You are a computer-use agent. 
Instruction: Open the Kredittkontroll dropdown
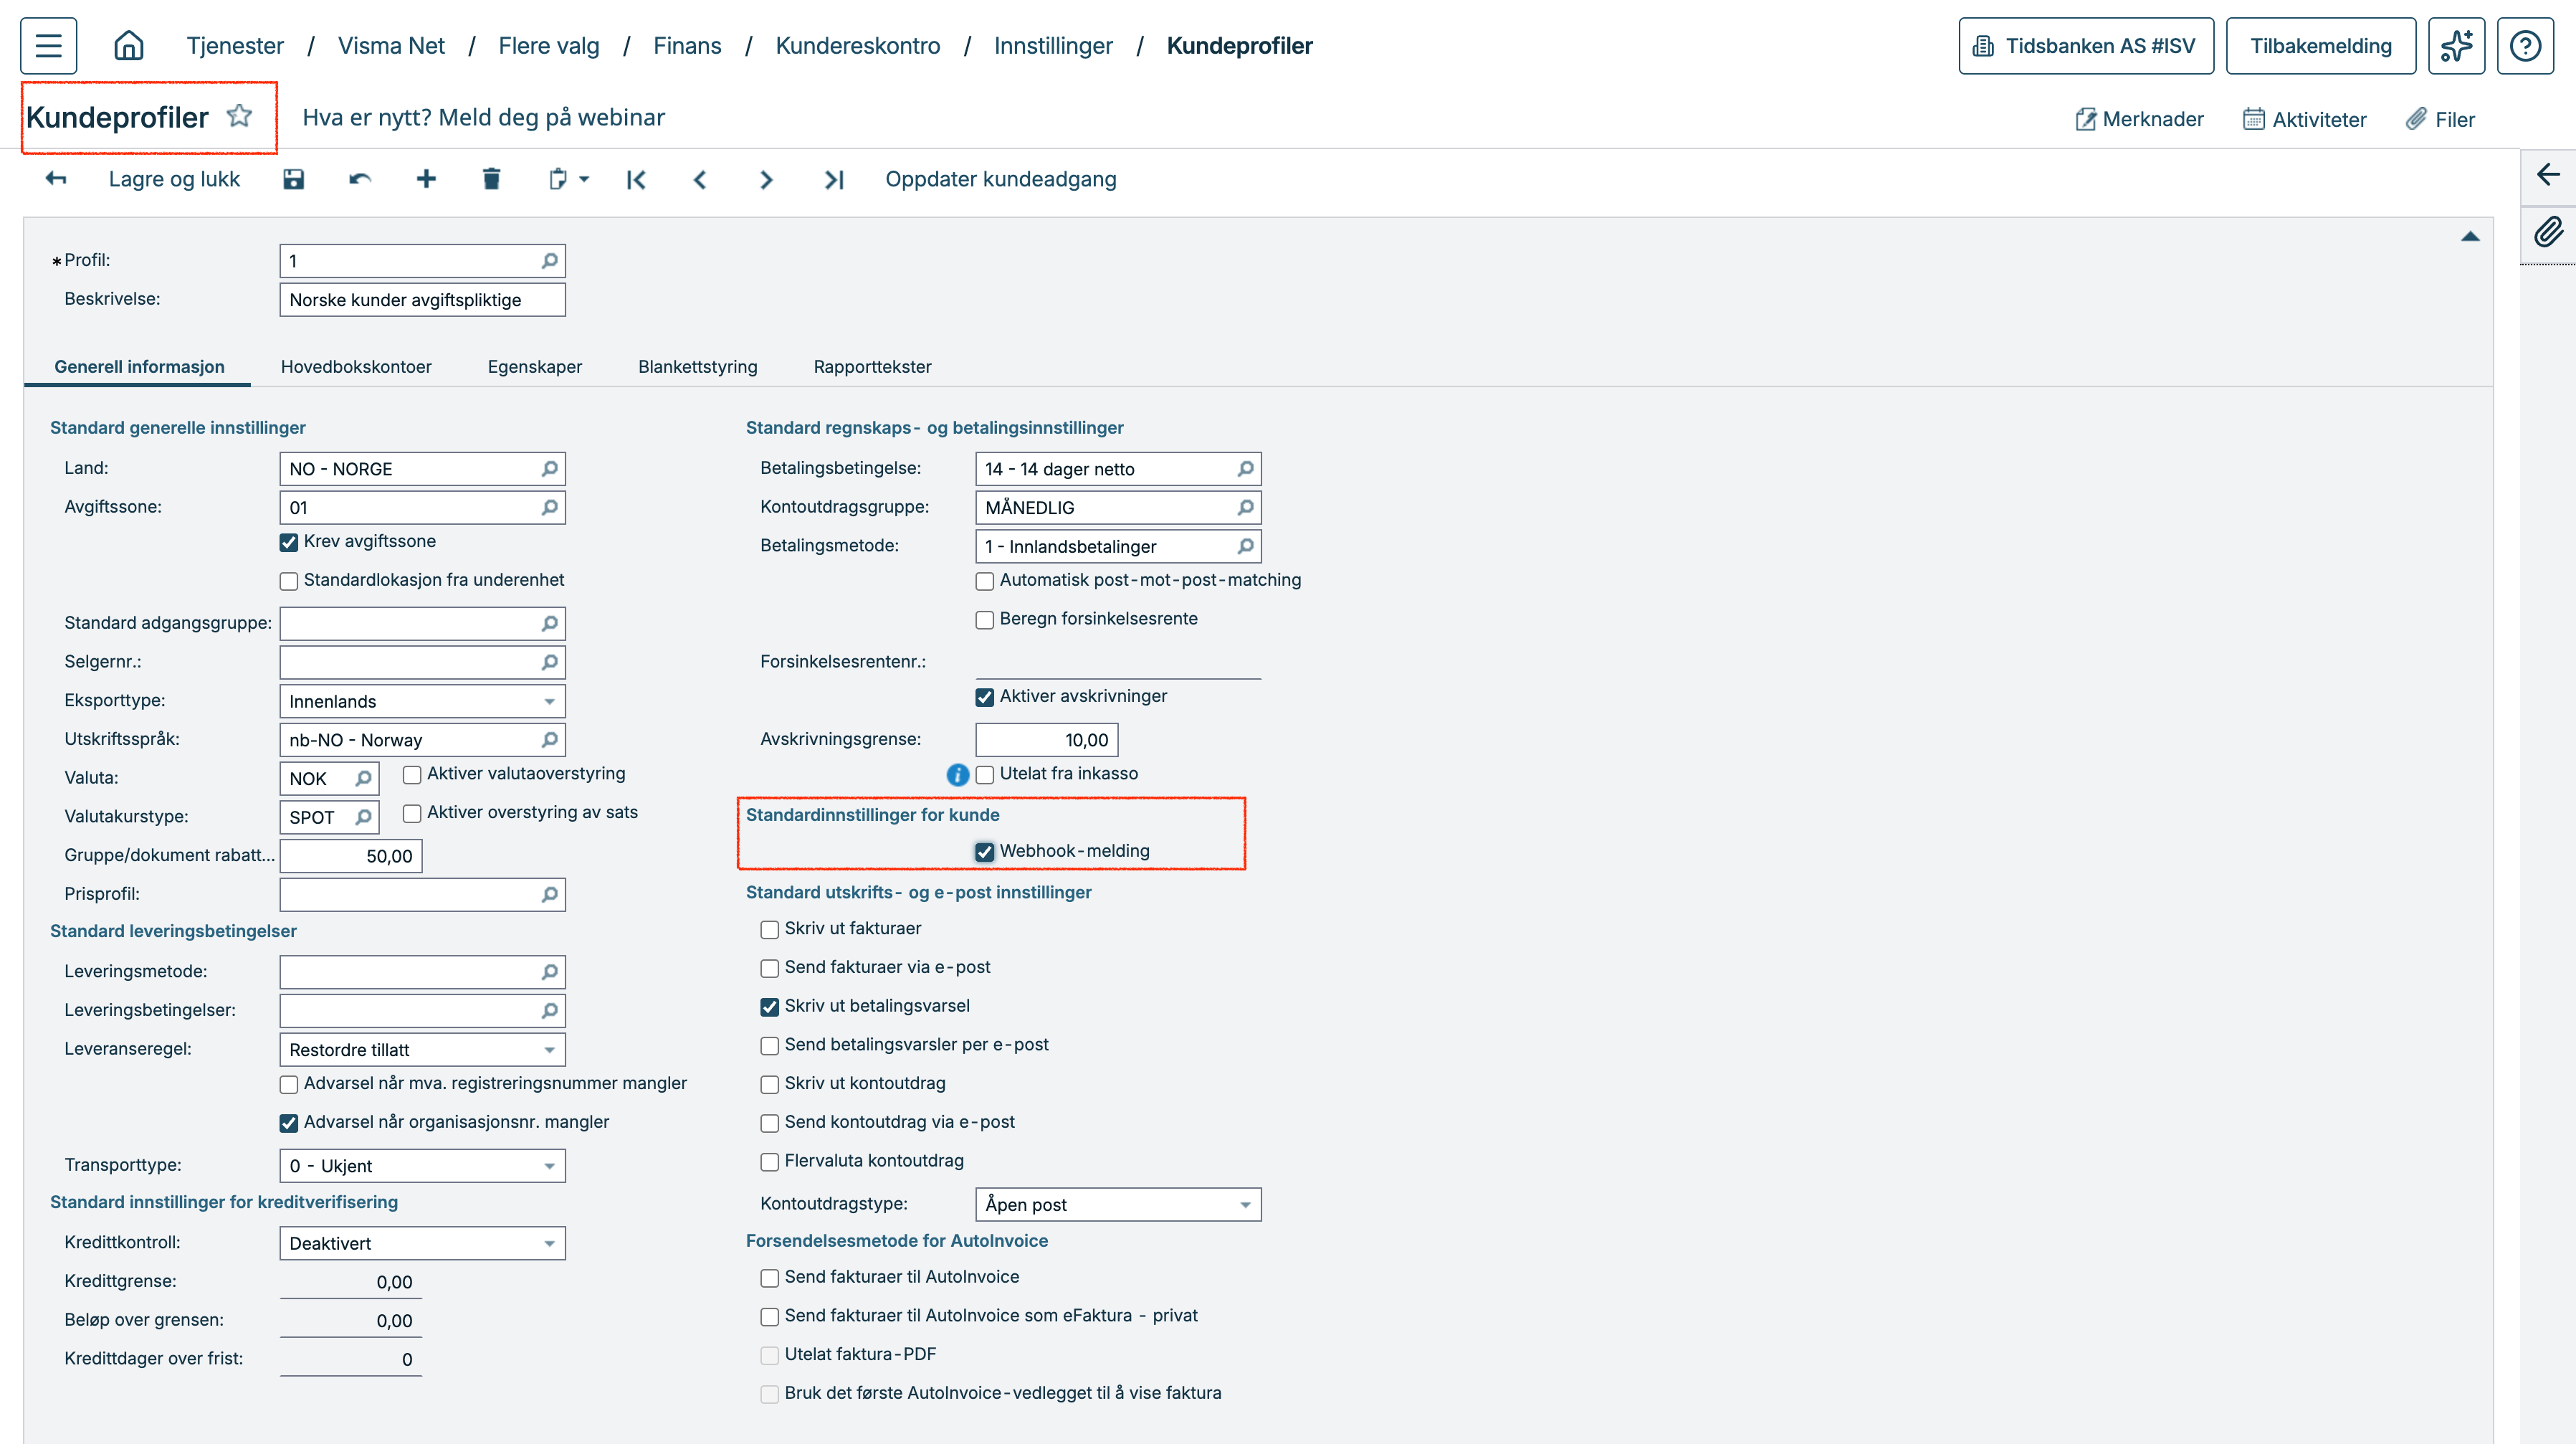[422, 1243]
